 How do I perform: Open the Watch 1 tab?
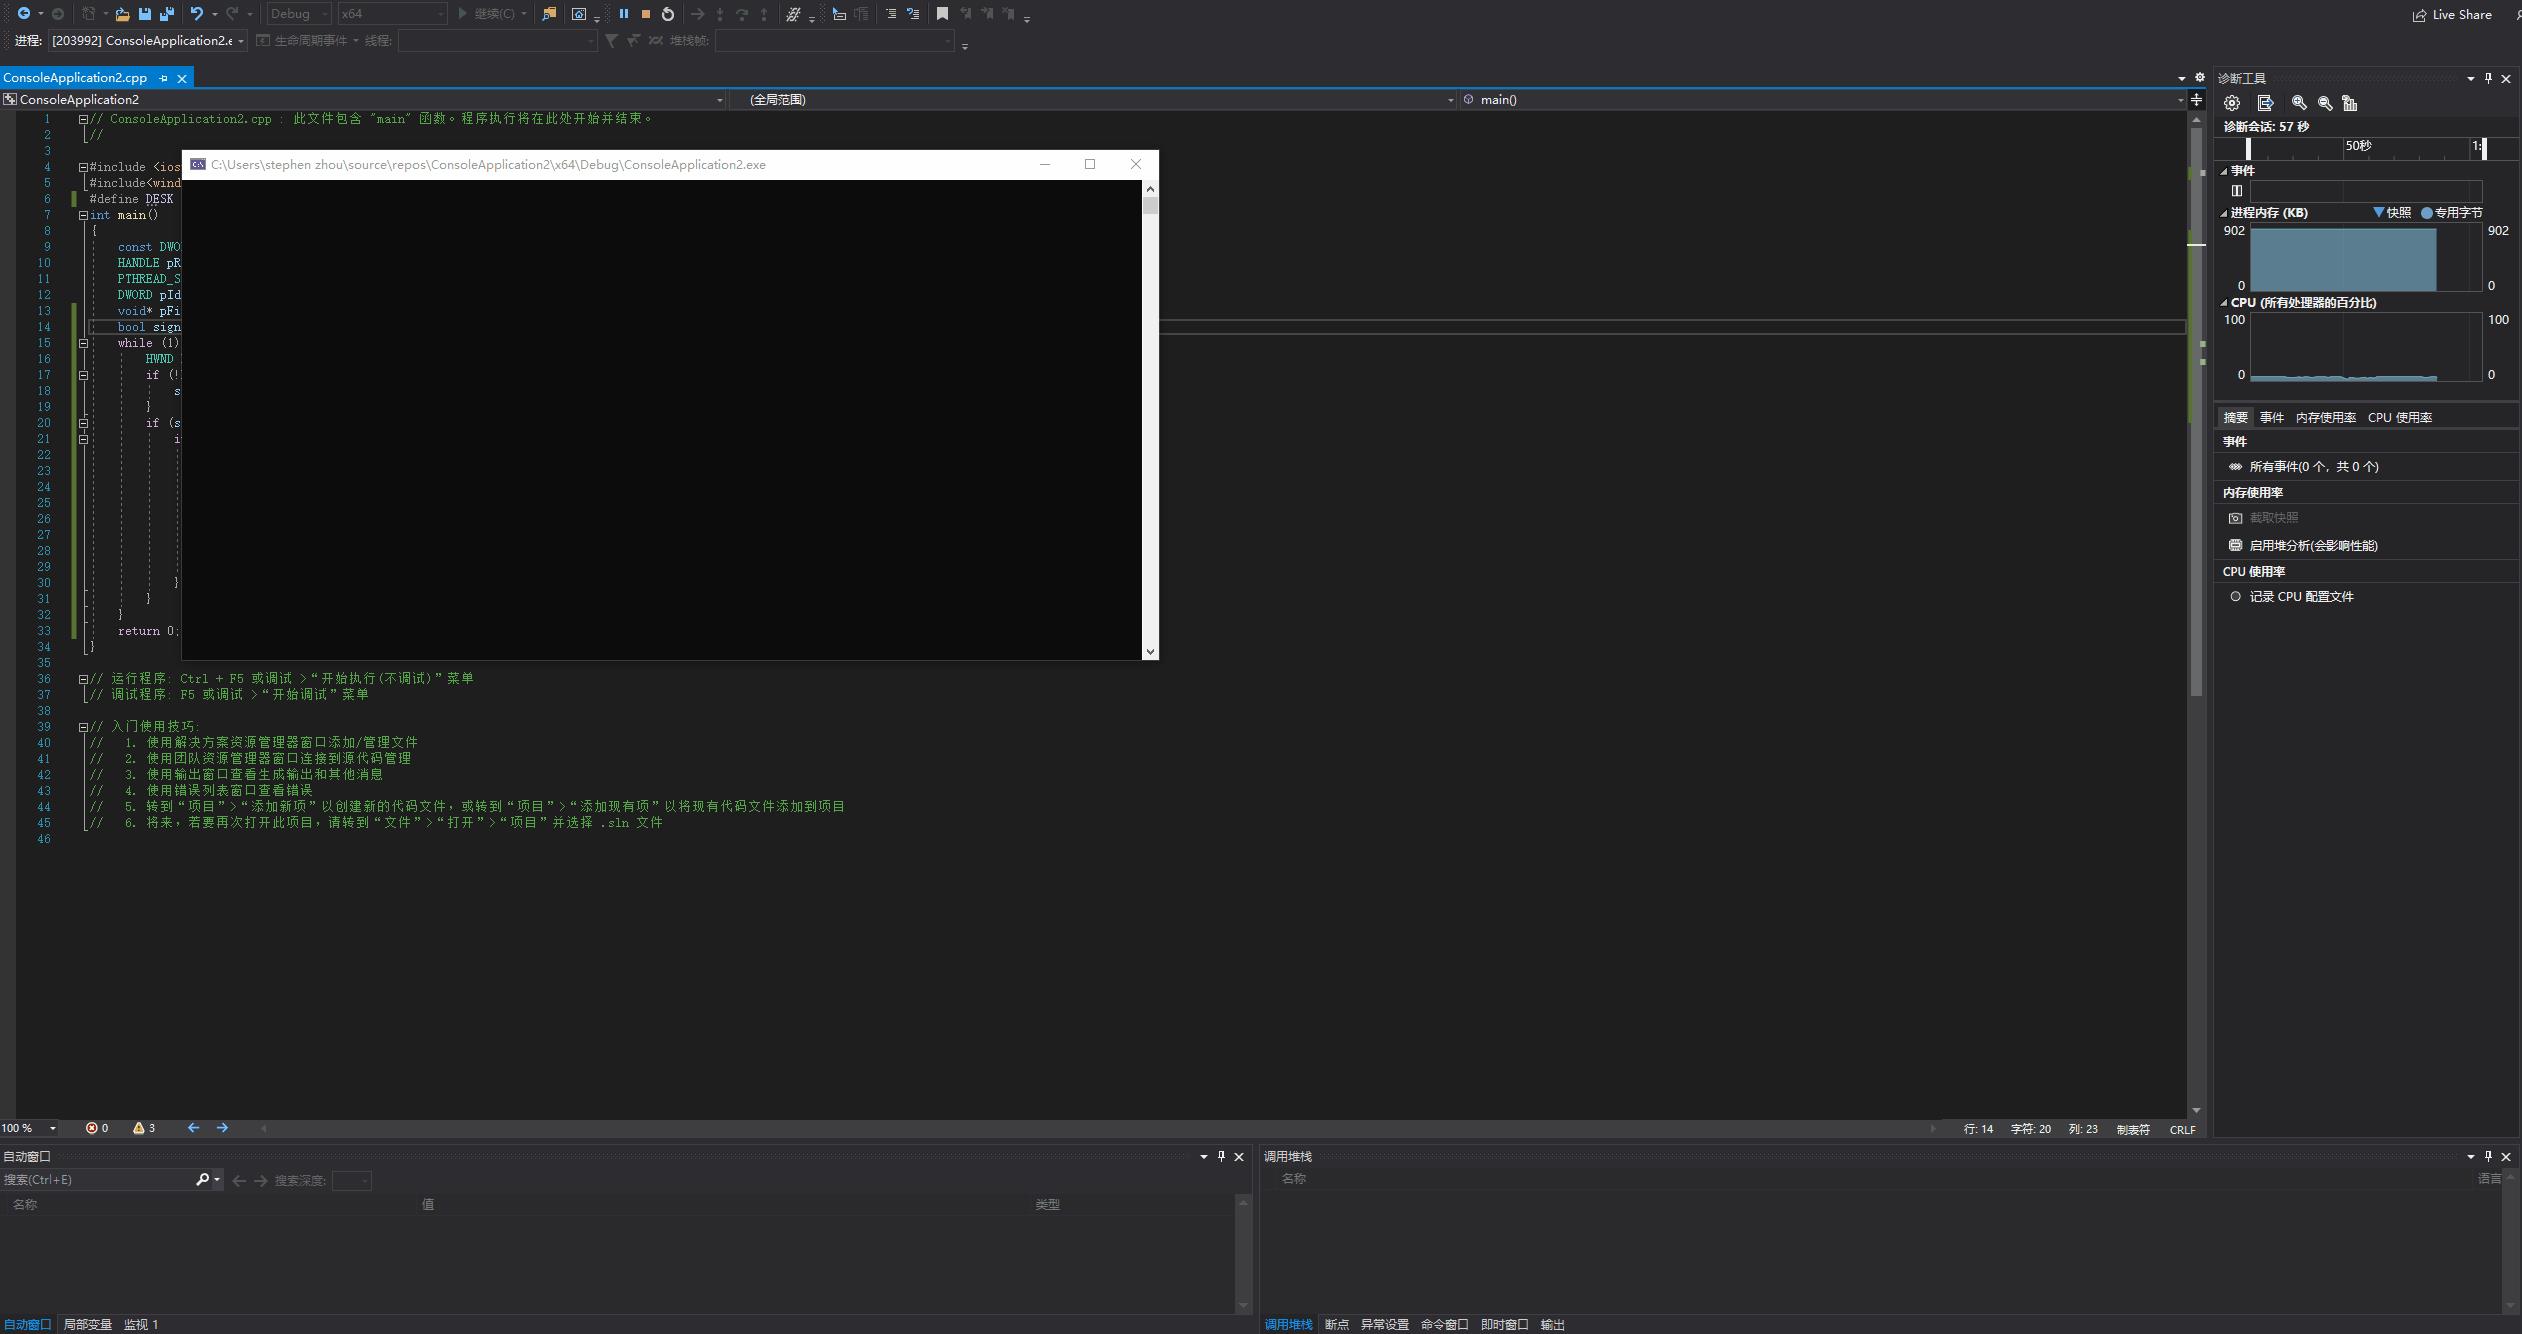coord(141,1325)
